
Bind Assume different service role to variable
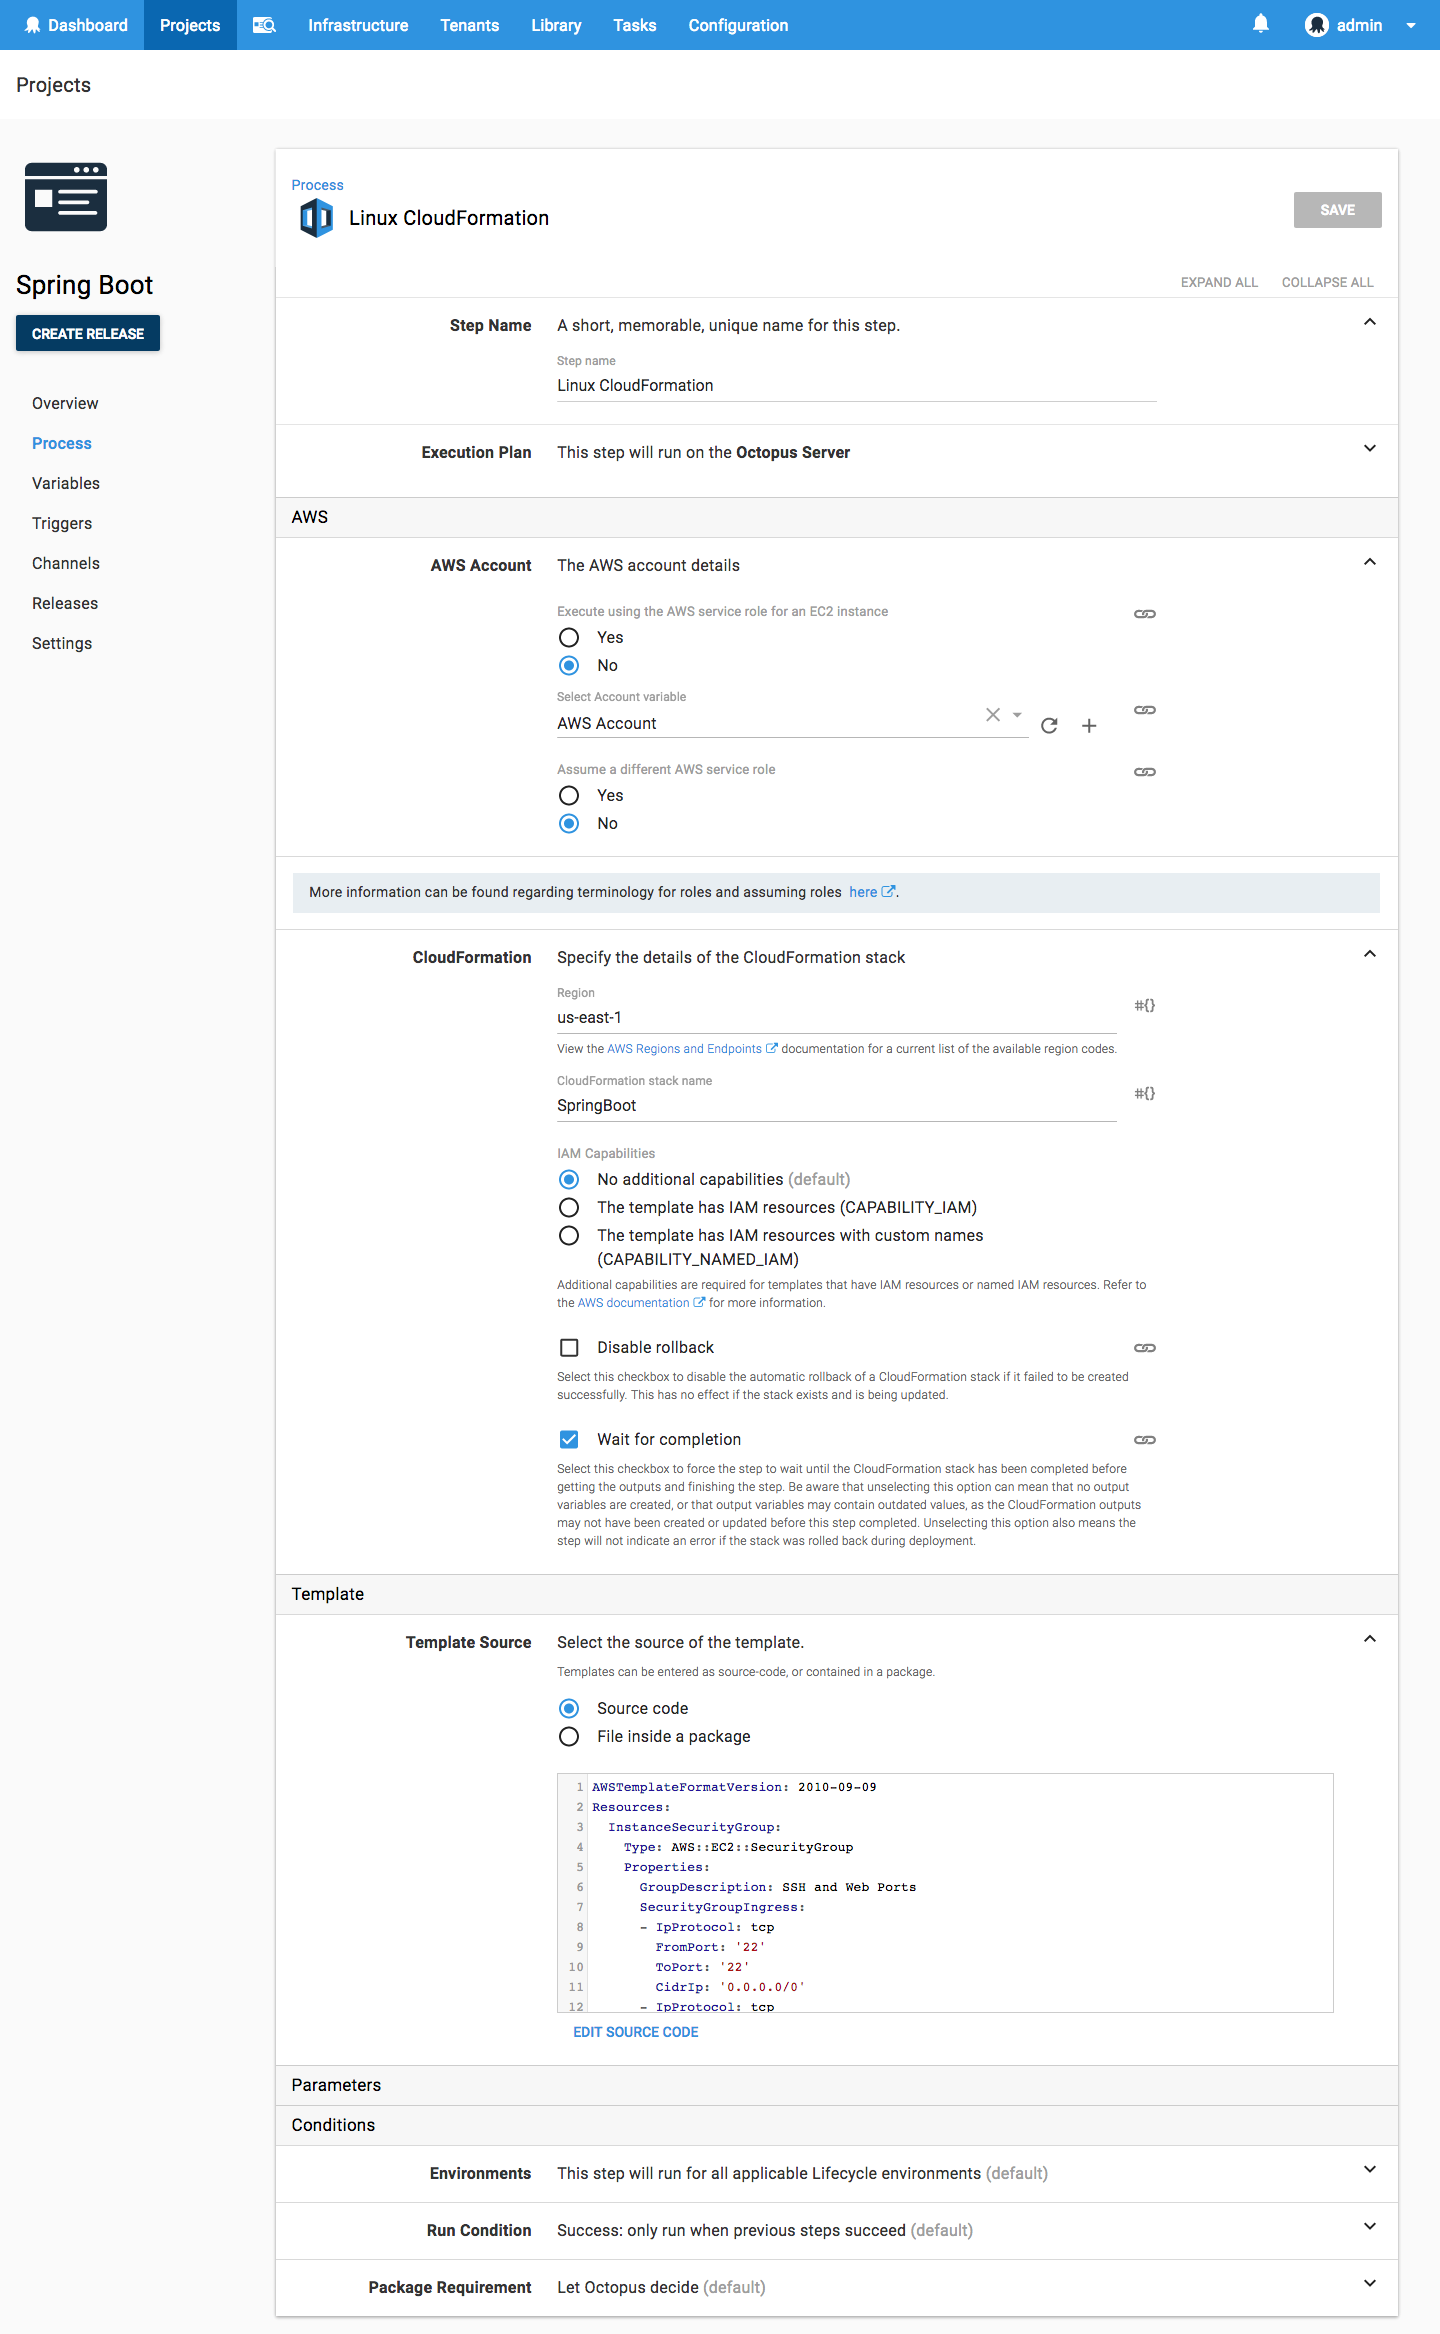[1145, 772]
